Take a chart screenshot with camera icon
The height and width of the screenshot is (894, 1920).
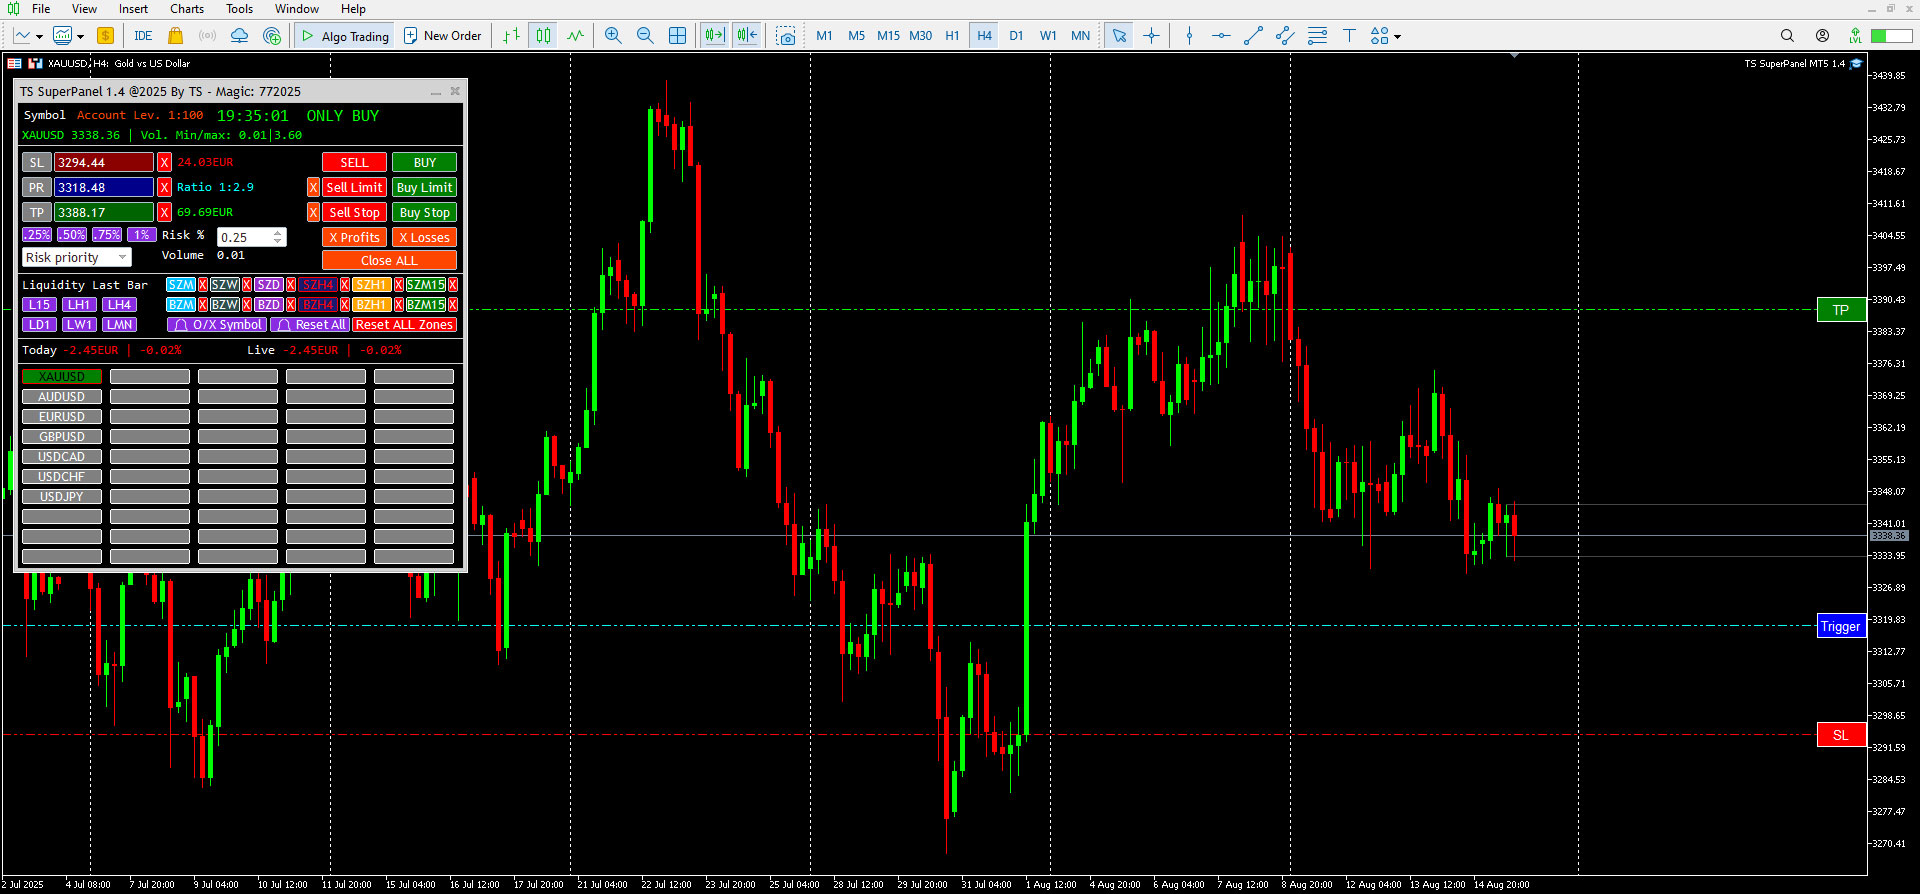pyautogui.click(x=787, y=36)
